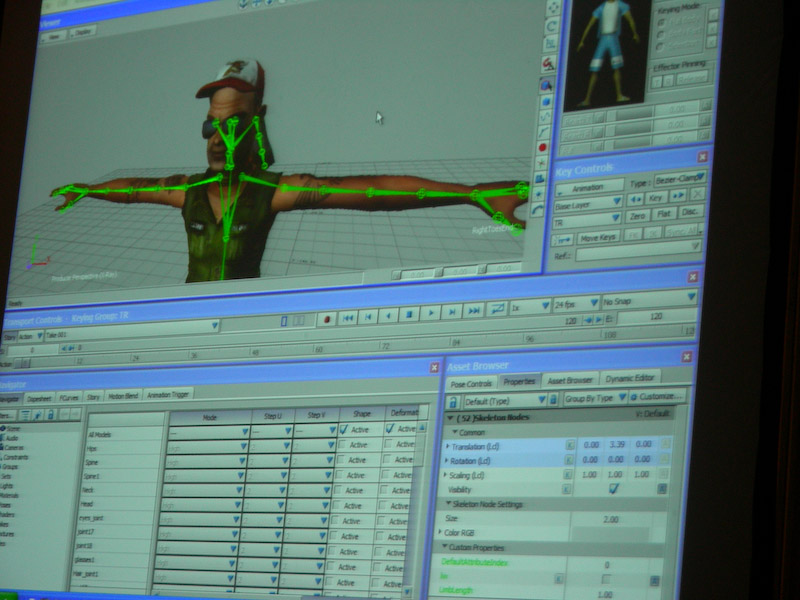Click the list view icon in Navigator toolbar
Screen dimensions: 800x600
tap(24, 415)
